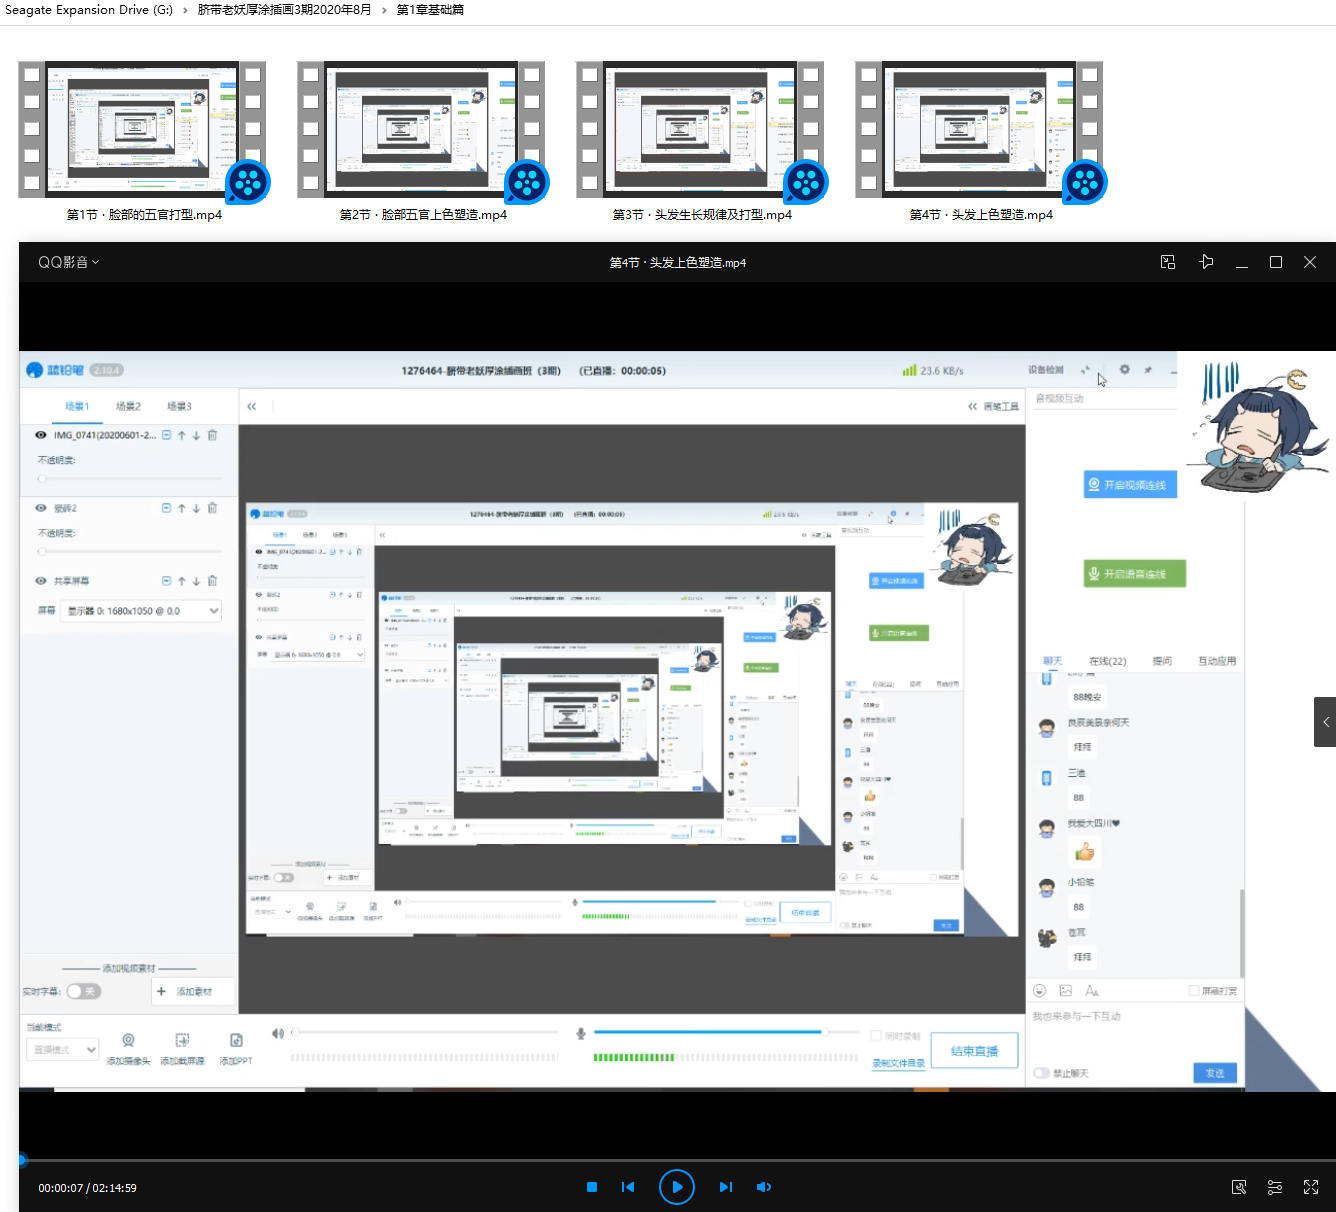The image size is (1336, 1212).
Task: Mute the player volume
Action: click(764, 1187)
